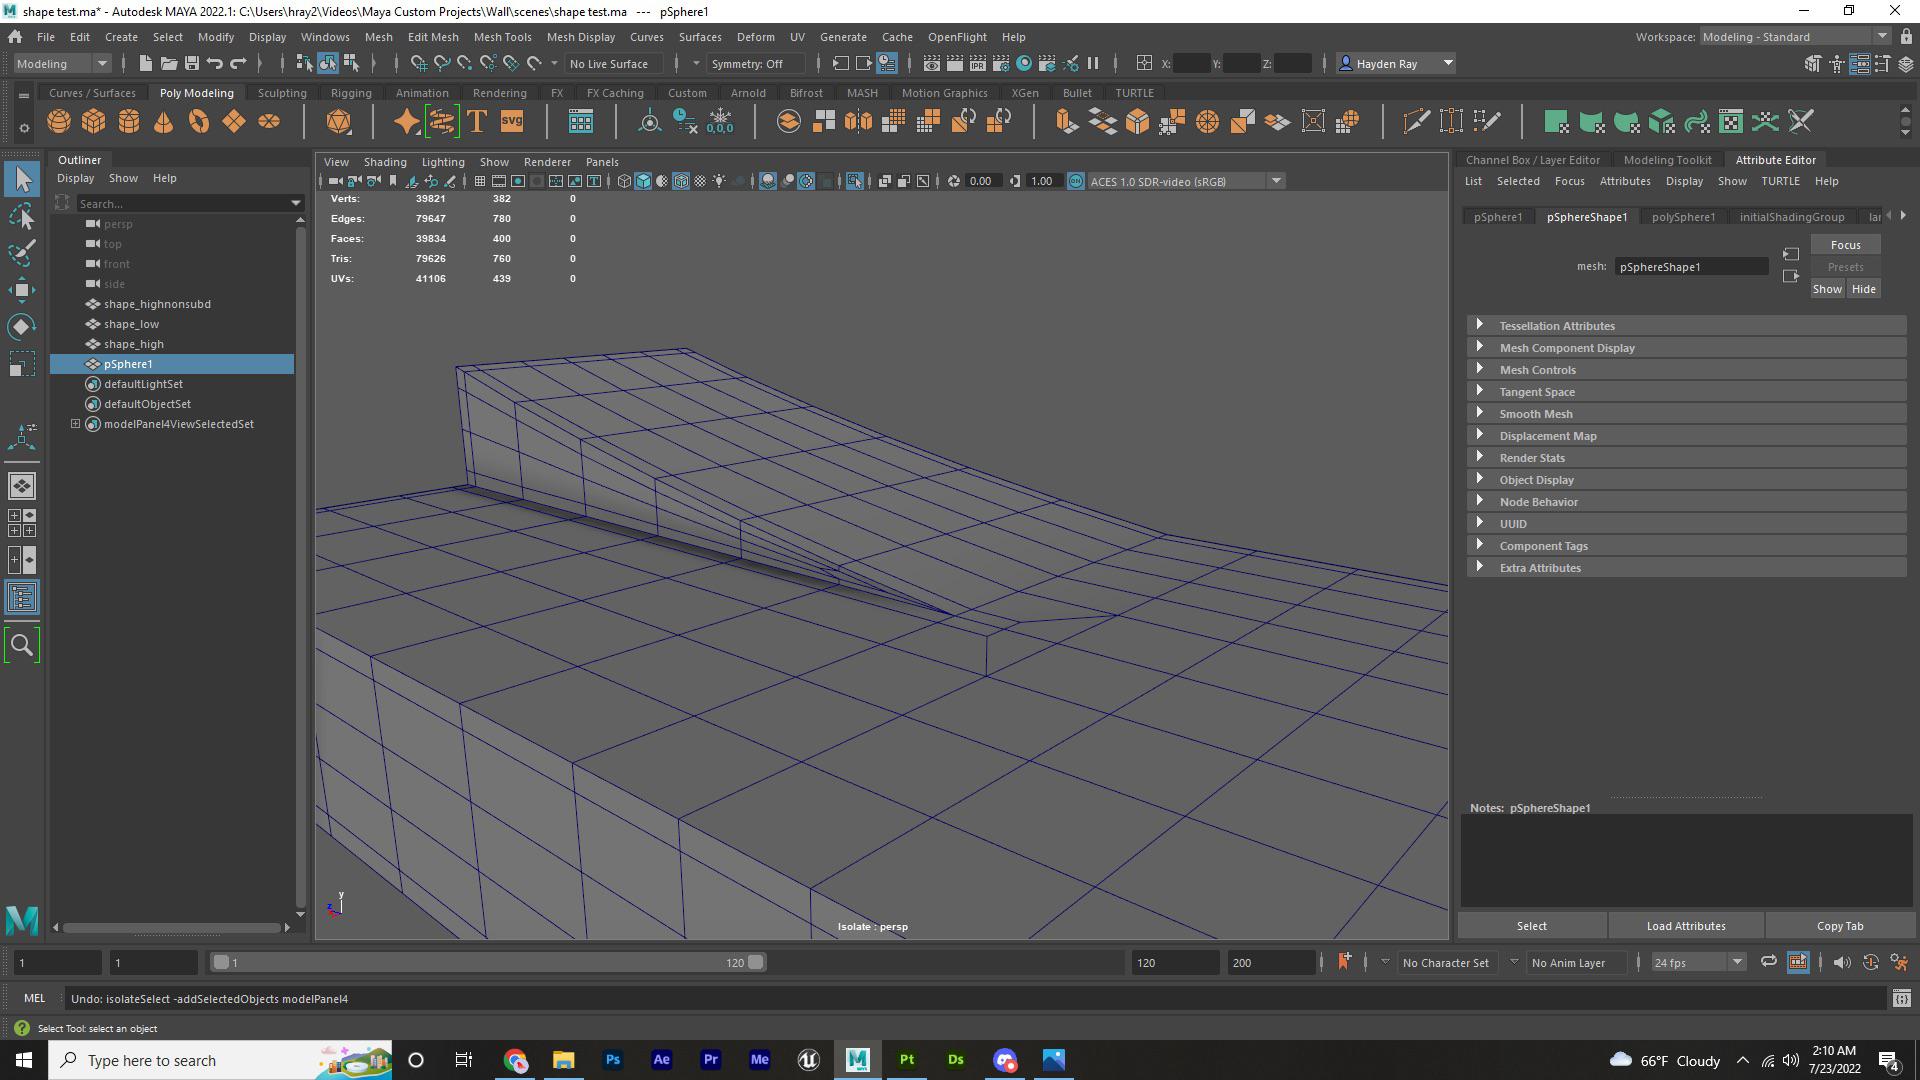Screen dimensions: 1920x1080
Task: Create a polygon sphere from the shelf
Action: pos(58,120)
